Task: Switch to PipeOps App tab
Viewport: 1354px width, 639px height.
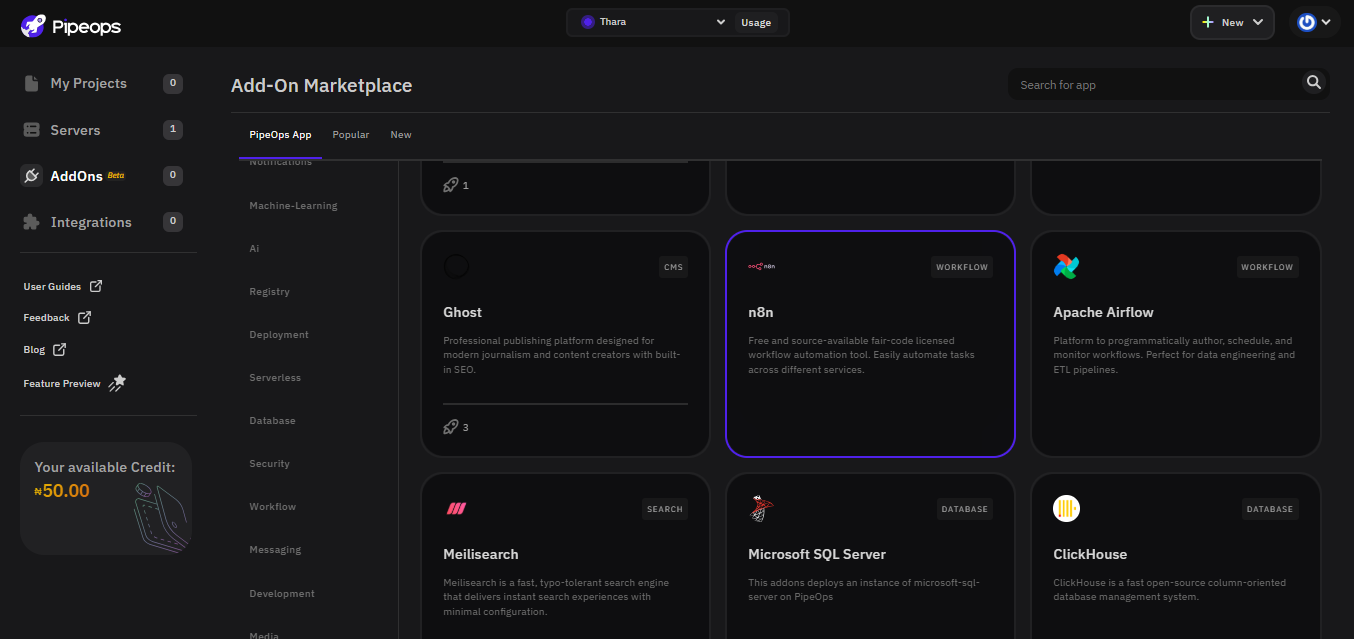Action: [280, 135]
